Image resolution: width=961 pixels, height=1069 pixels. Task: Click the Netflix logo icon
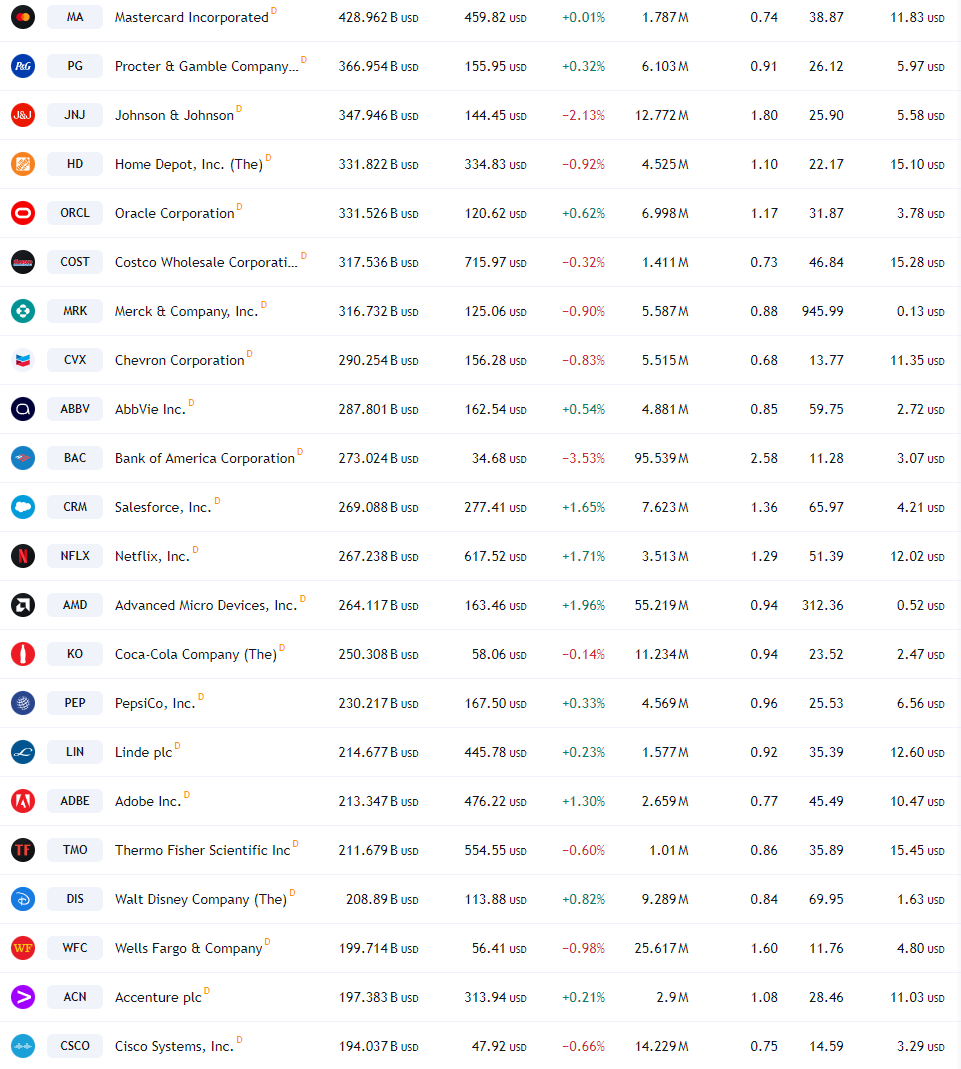[23, 556]
